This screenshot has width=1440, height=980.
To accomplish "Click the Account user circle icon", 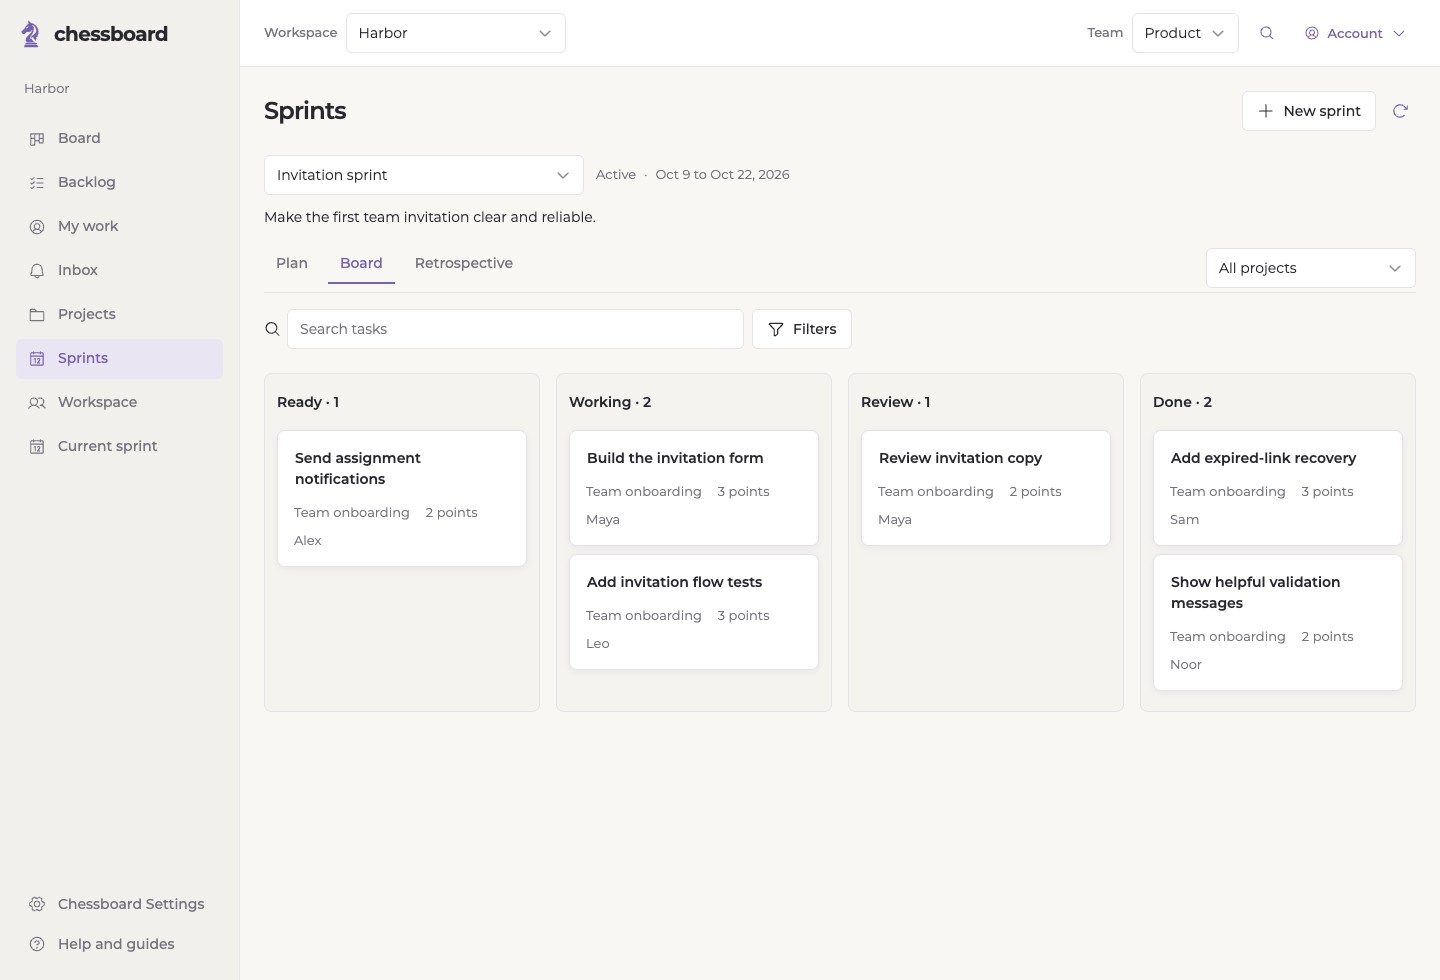I will click(1312, 33).
